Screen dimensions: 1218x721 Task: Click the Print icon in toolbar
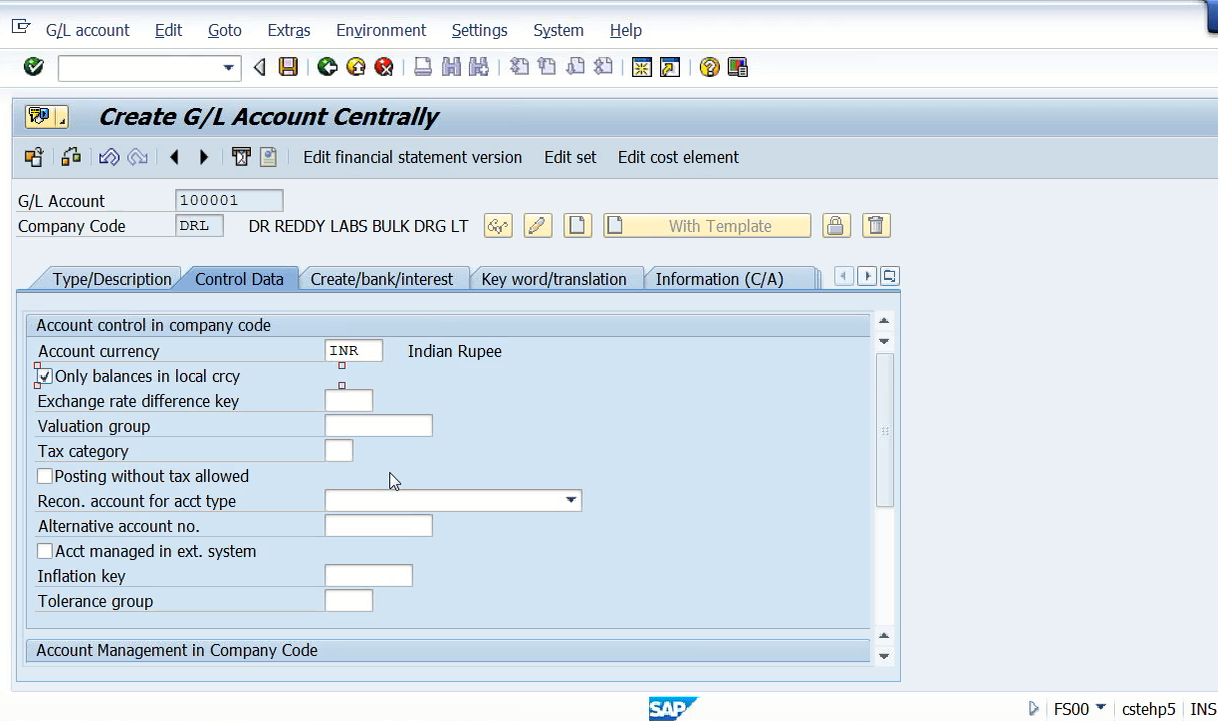423,67
